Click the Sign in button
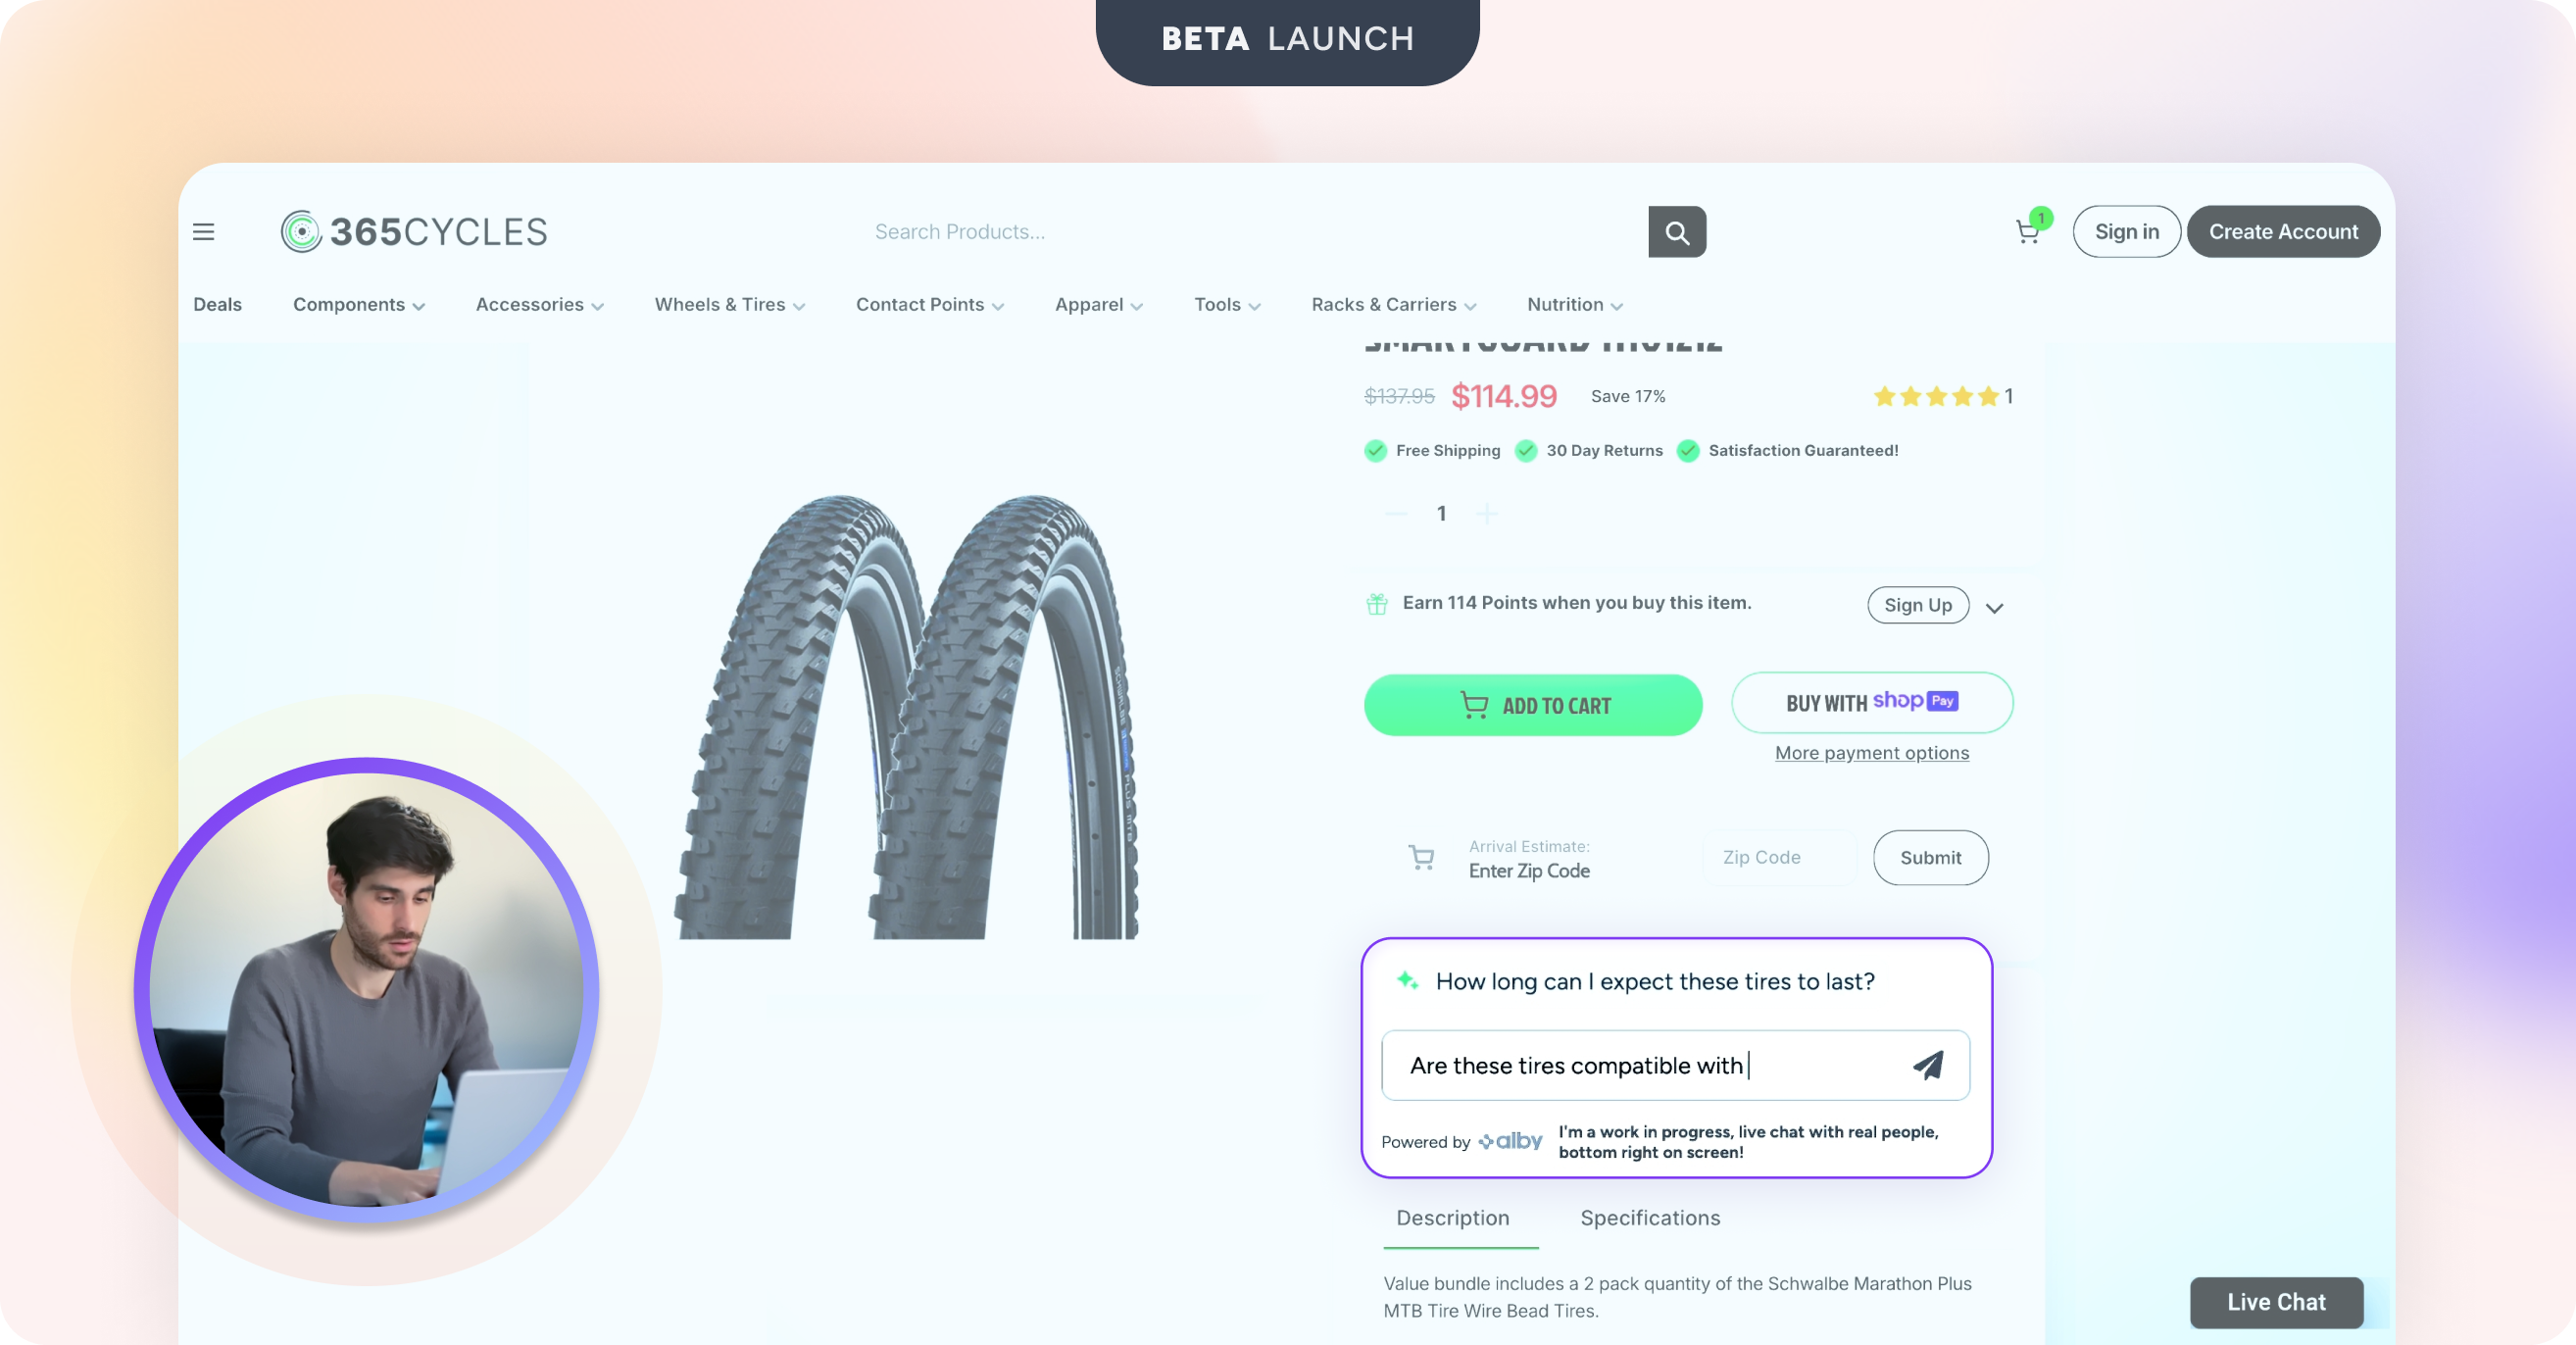The width and height of the screenshot is (2576, 1345). (x=2127, y=232)
